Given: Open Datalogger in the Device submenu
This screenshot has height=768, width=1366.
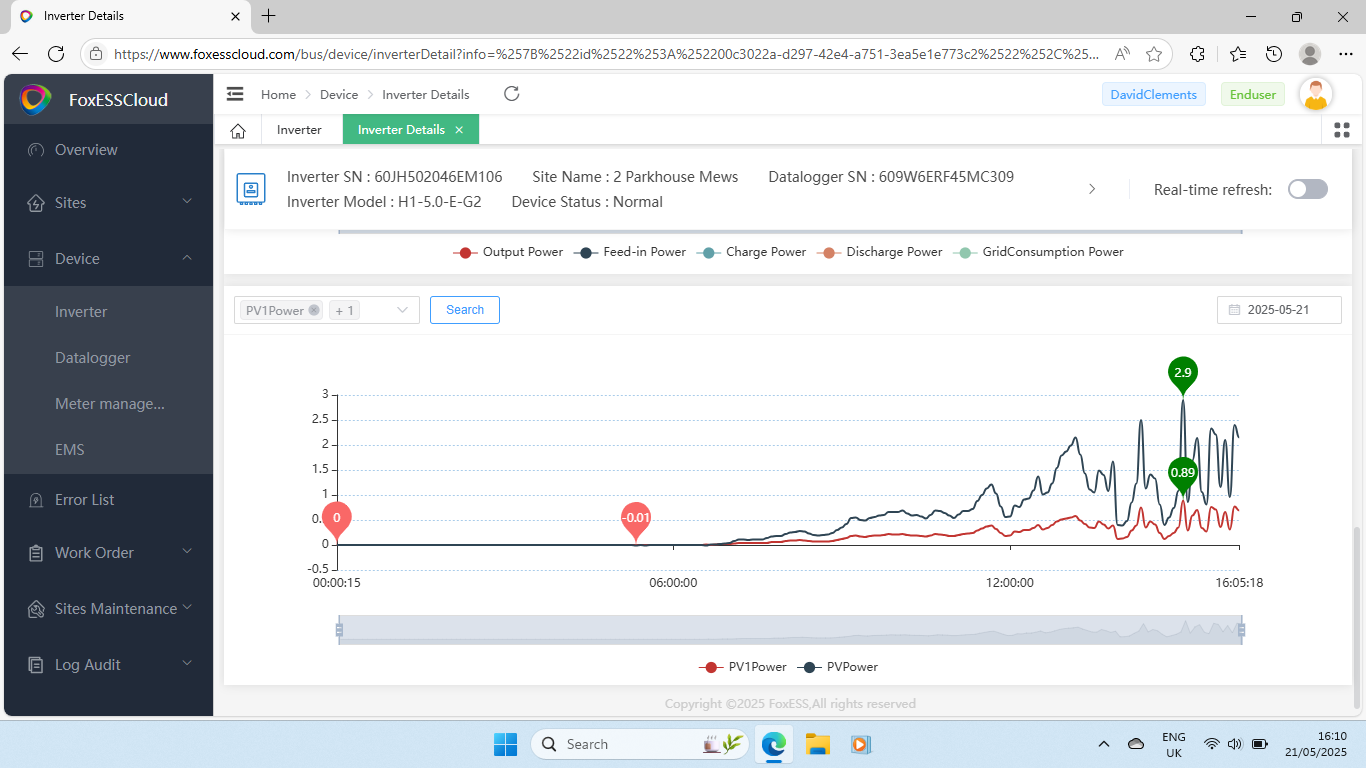Looking at the screenshot, I should click(93, 358).
